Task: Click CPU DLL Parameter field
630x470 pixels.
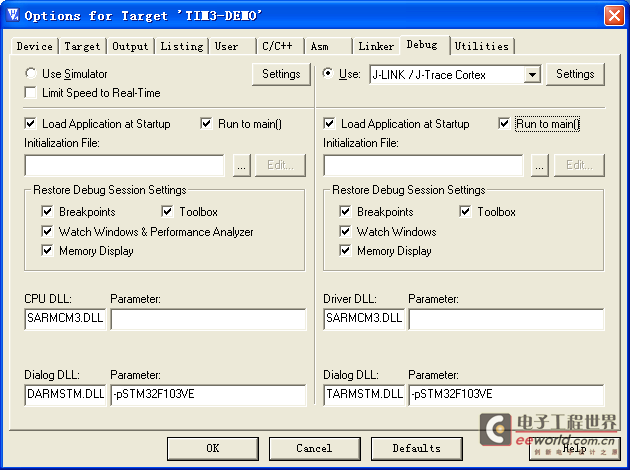Action: click(x=208, y=319)
